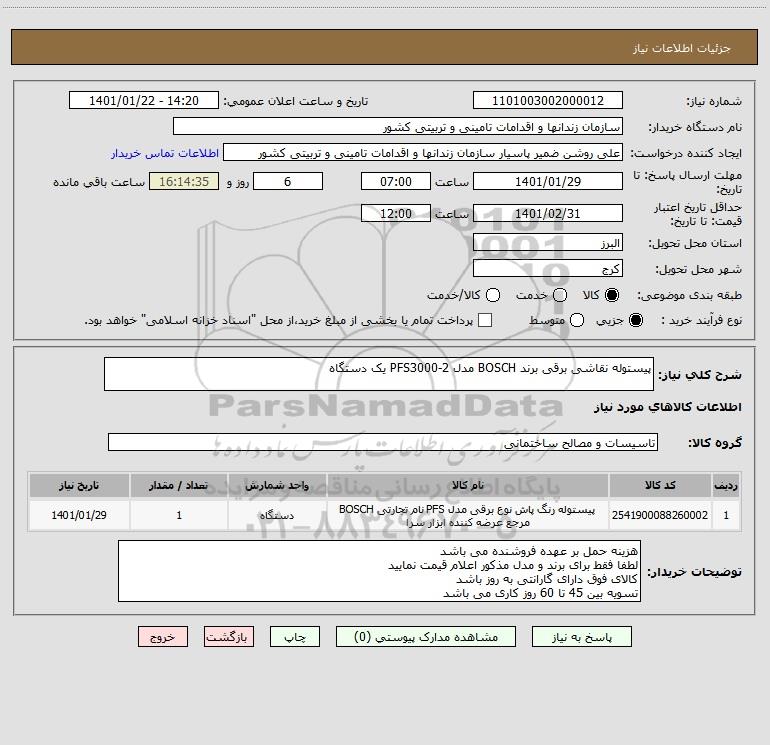
Task: Click the remaining time 16:14:35 field
Action: click(x=184, y=181)
